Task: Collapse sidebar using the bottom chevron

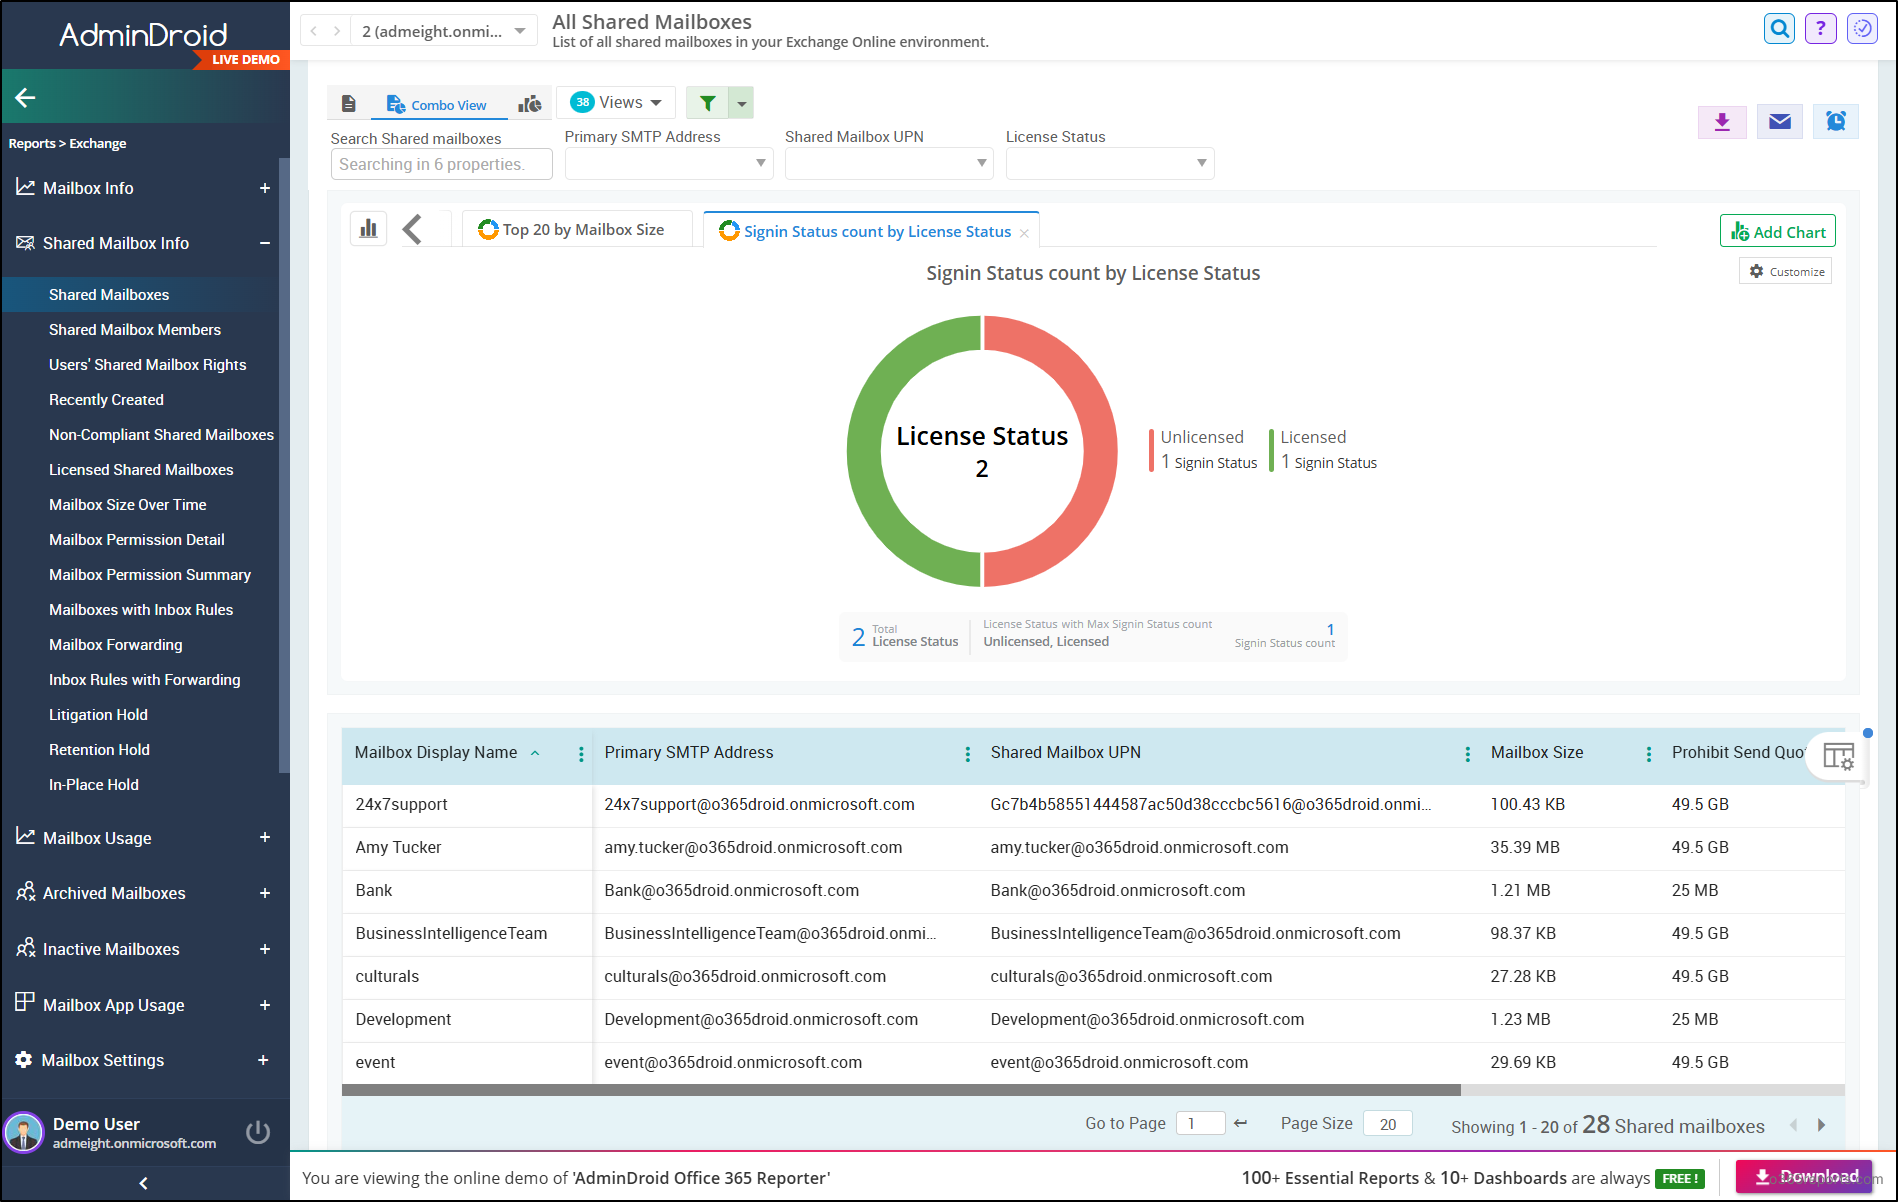Action: [x=143, y=1183]
